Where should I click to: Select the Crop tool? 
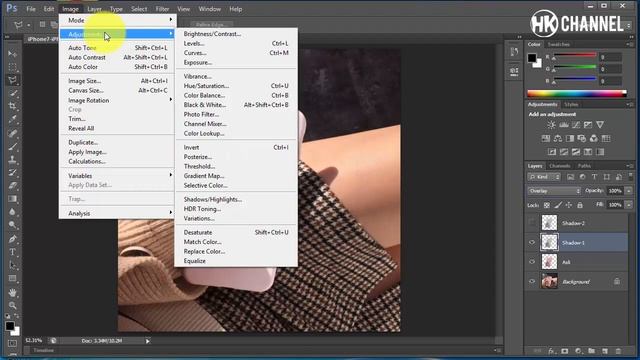coord(13,106)
